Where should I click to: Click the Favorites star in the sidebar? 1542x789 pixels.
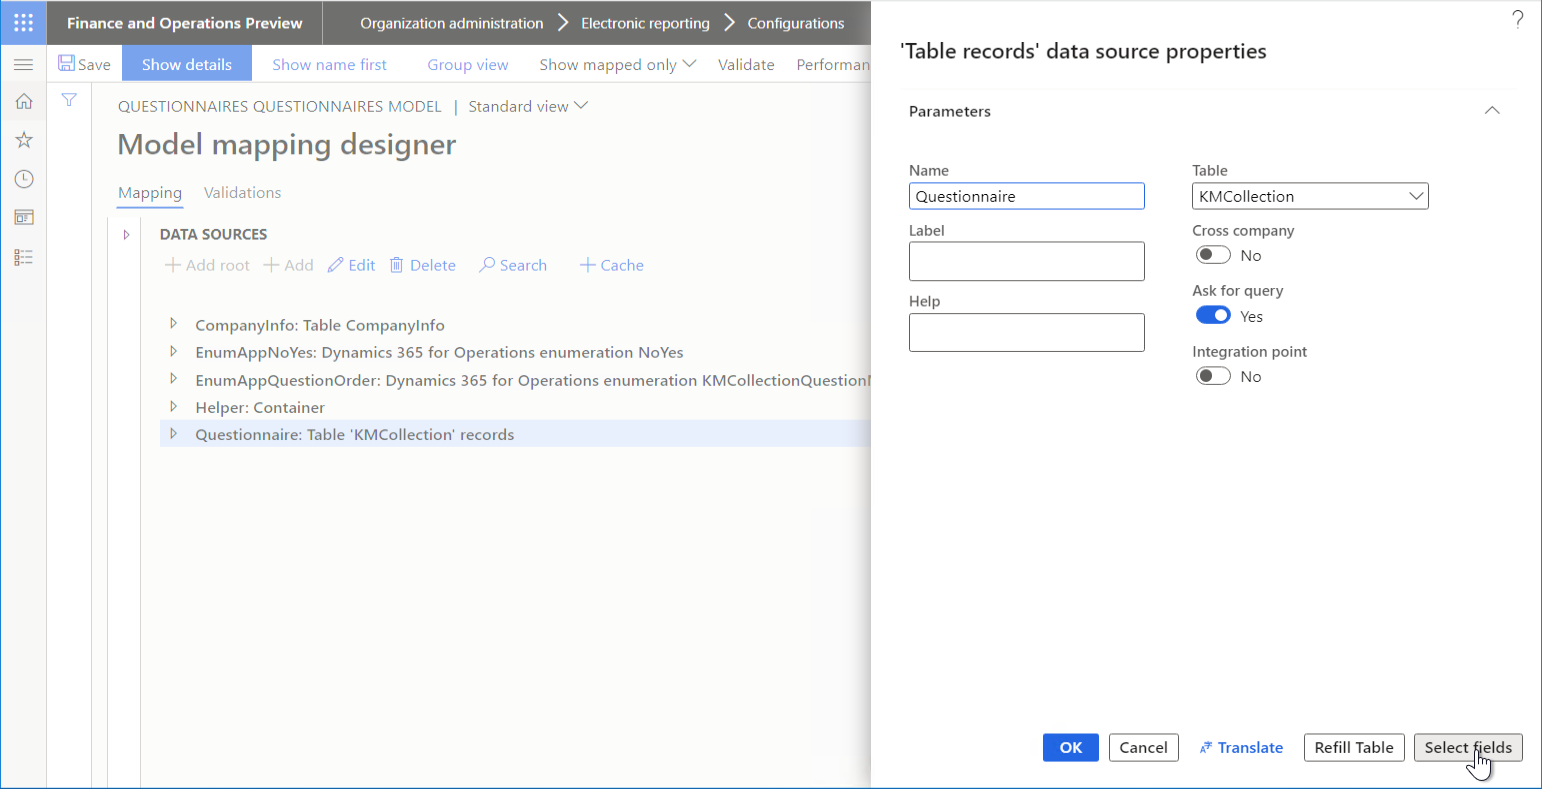coord(22,140)
